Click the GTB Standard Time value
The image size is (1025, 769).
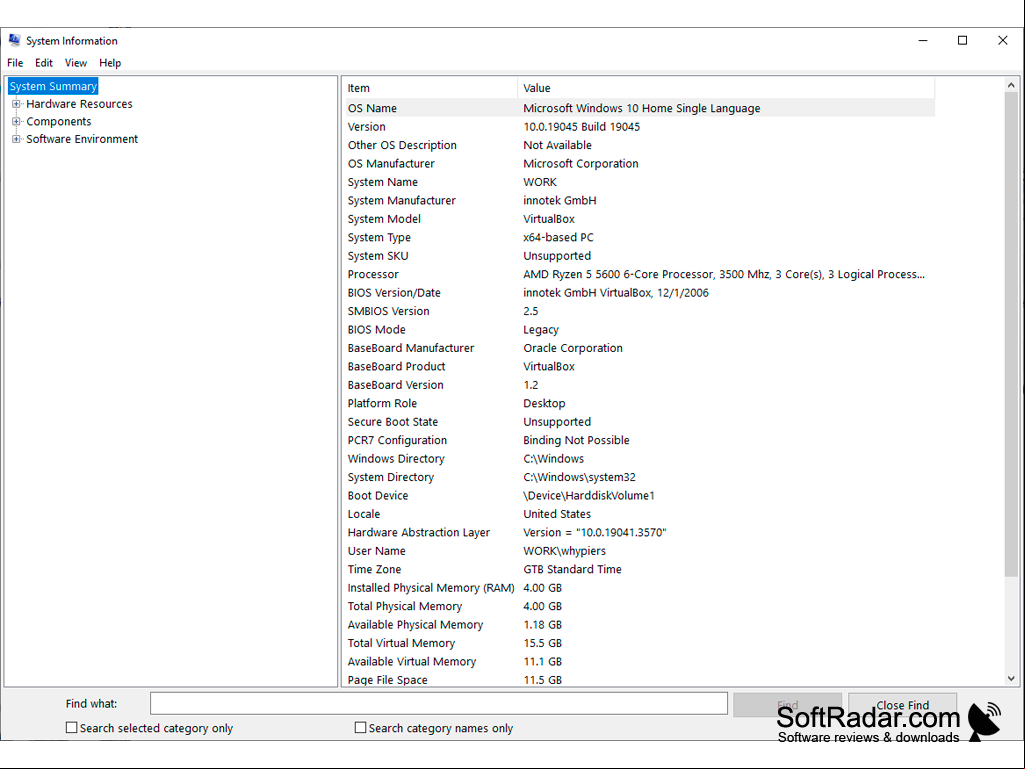pyautogui.click(x=572, y=570)
